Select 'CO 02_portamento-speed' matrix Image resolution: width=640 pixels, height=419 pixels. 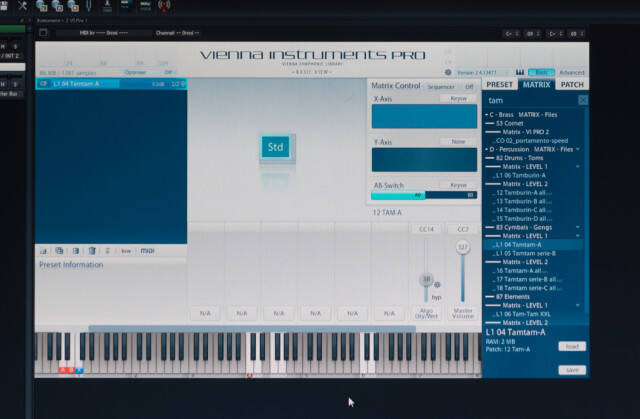[x=532, y=141]
